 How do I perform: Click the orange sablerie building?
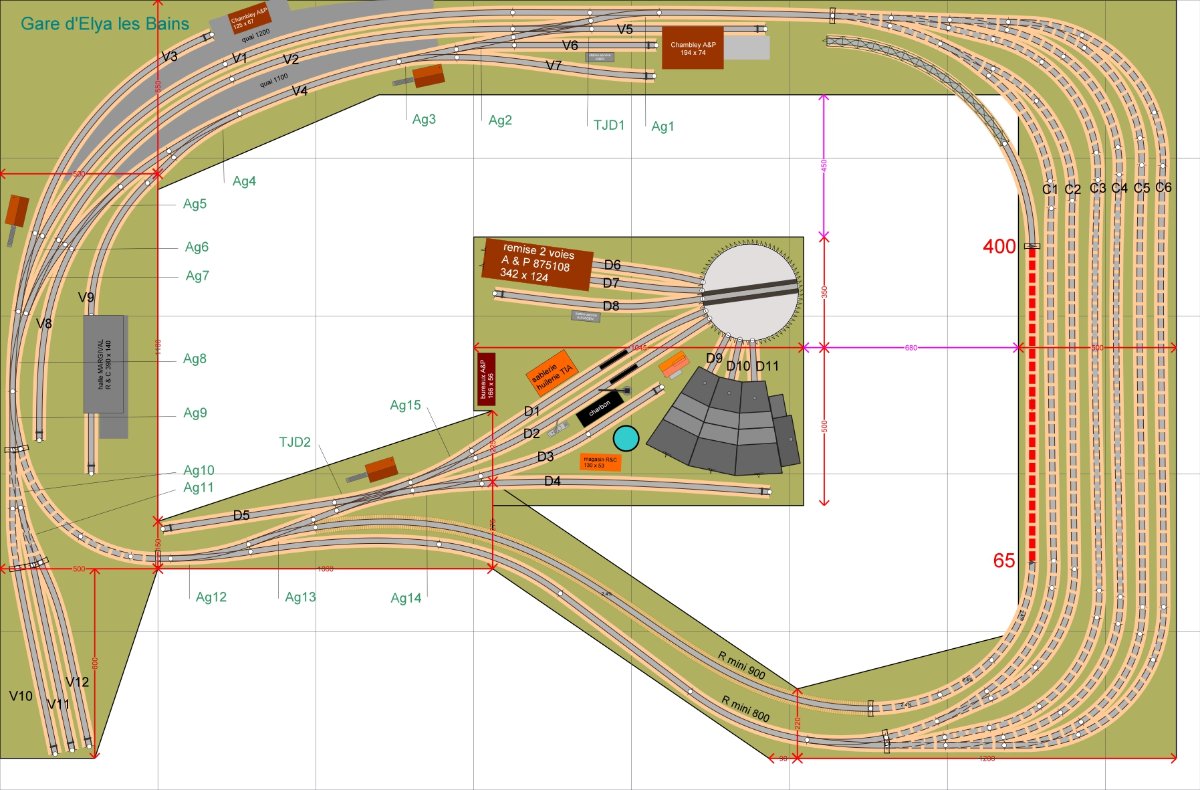(552, 372)
